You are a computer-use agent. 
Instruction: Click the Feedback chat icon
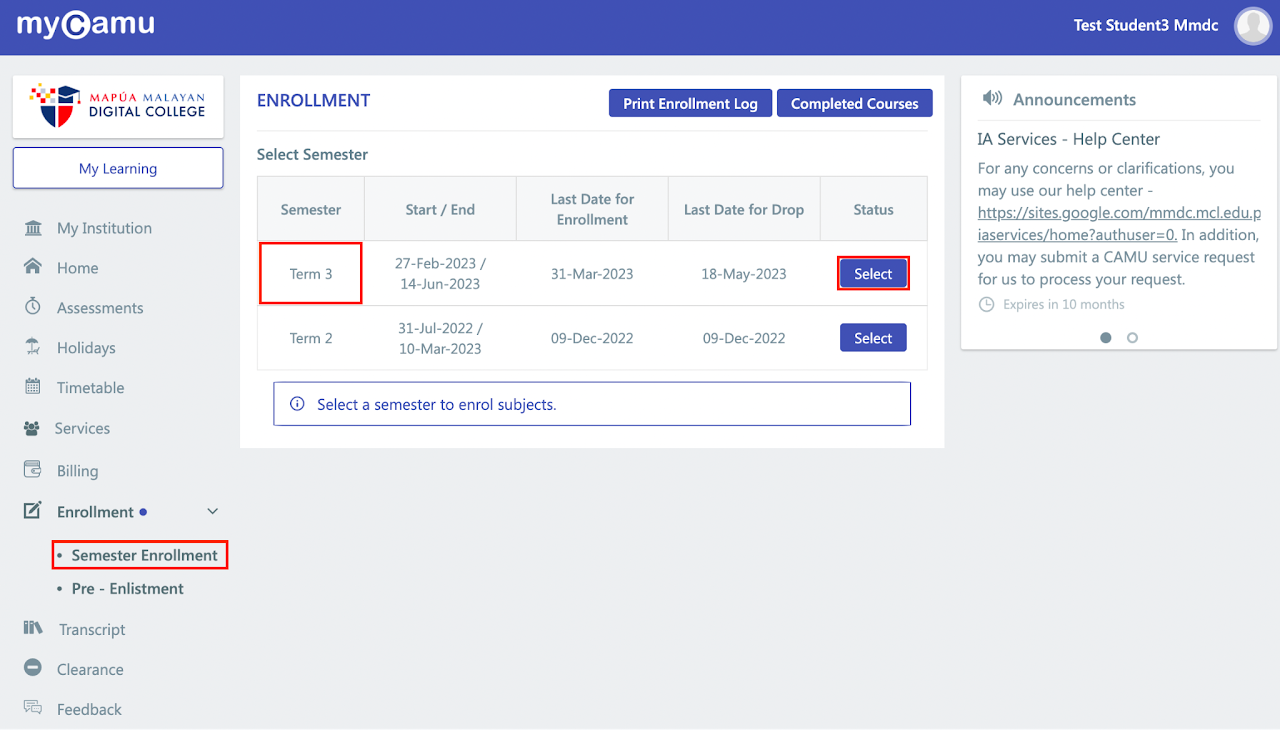click(x=33, y=708)
